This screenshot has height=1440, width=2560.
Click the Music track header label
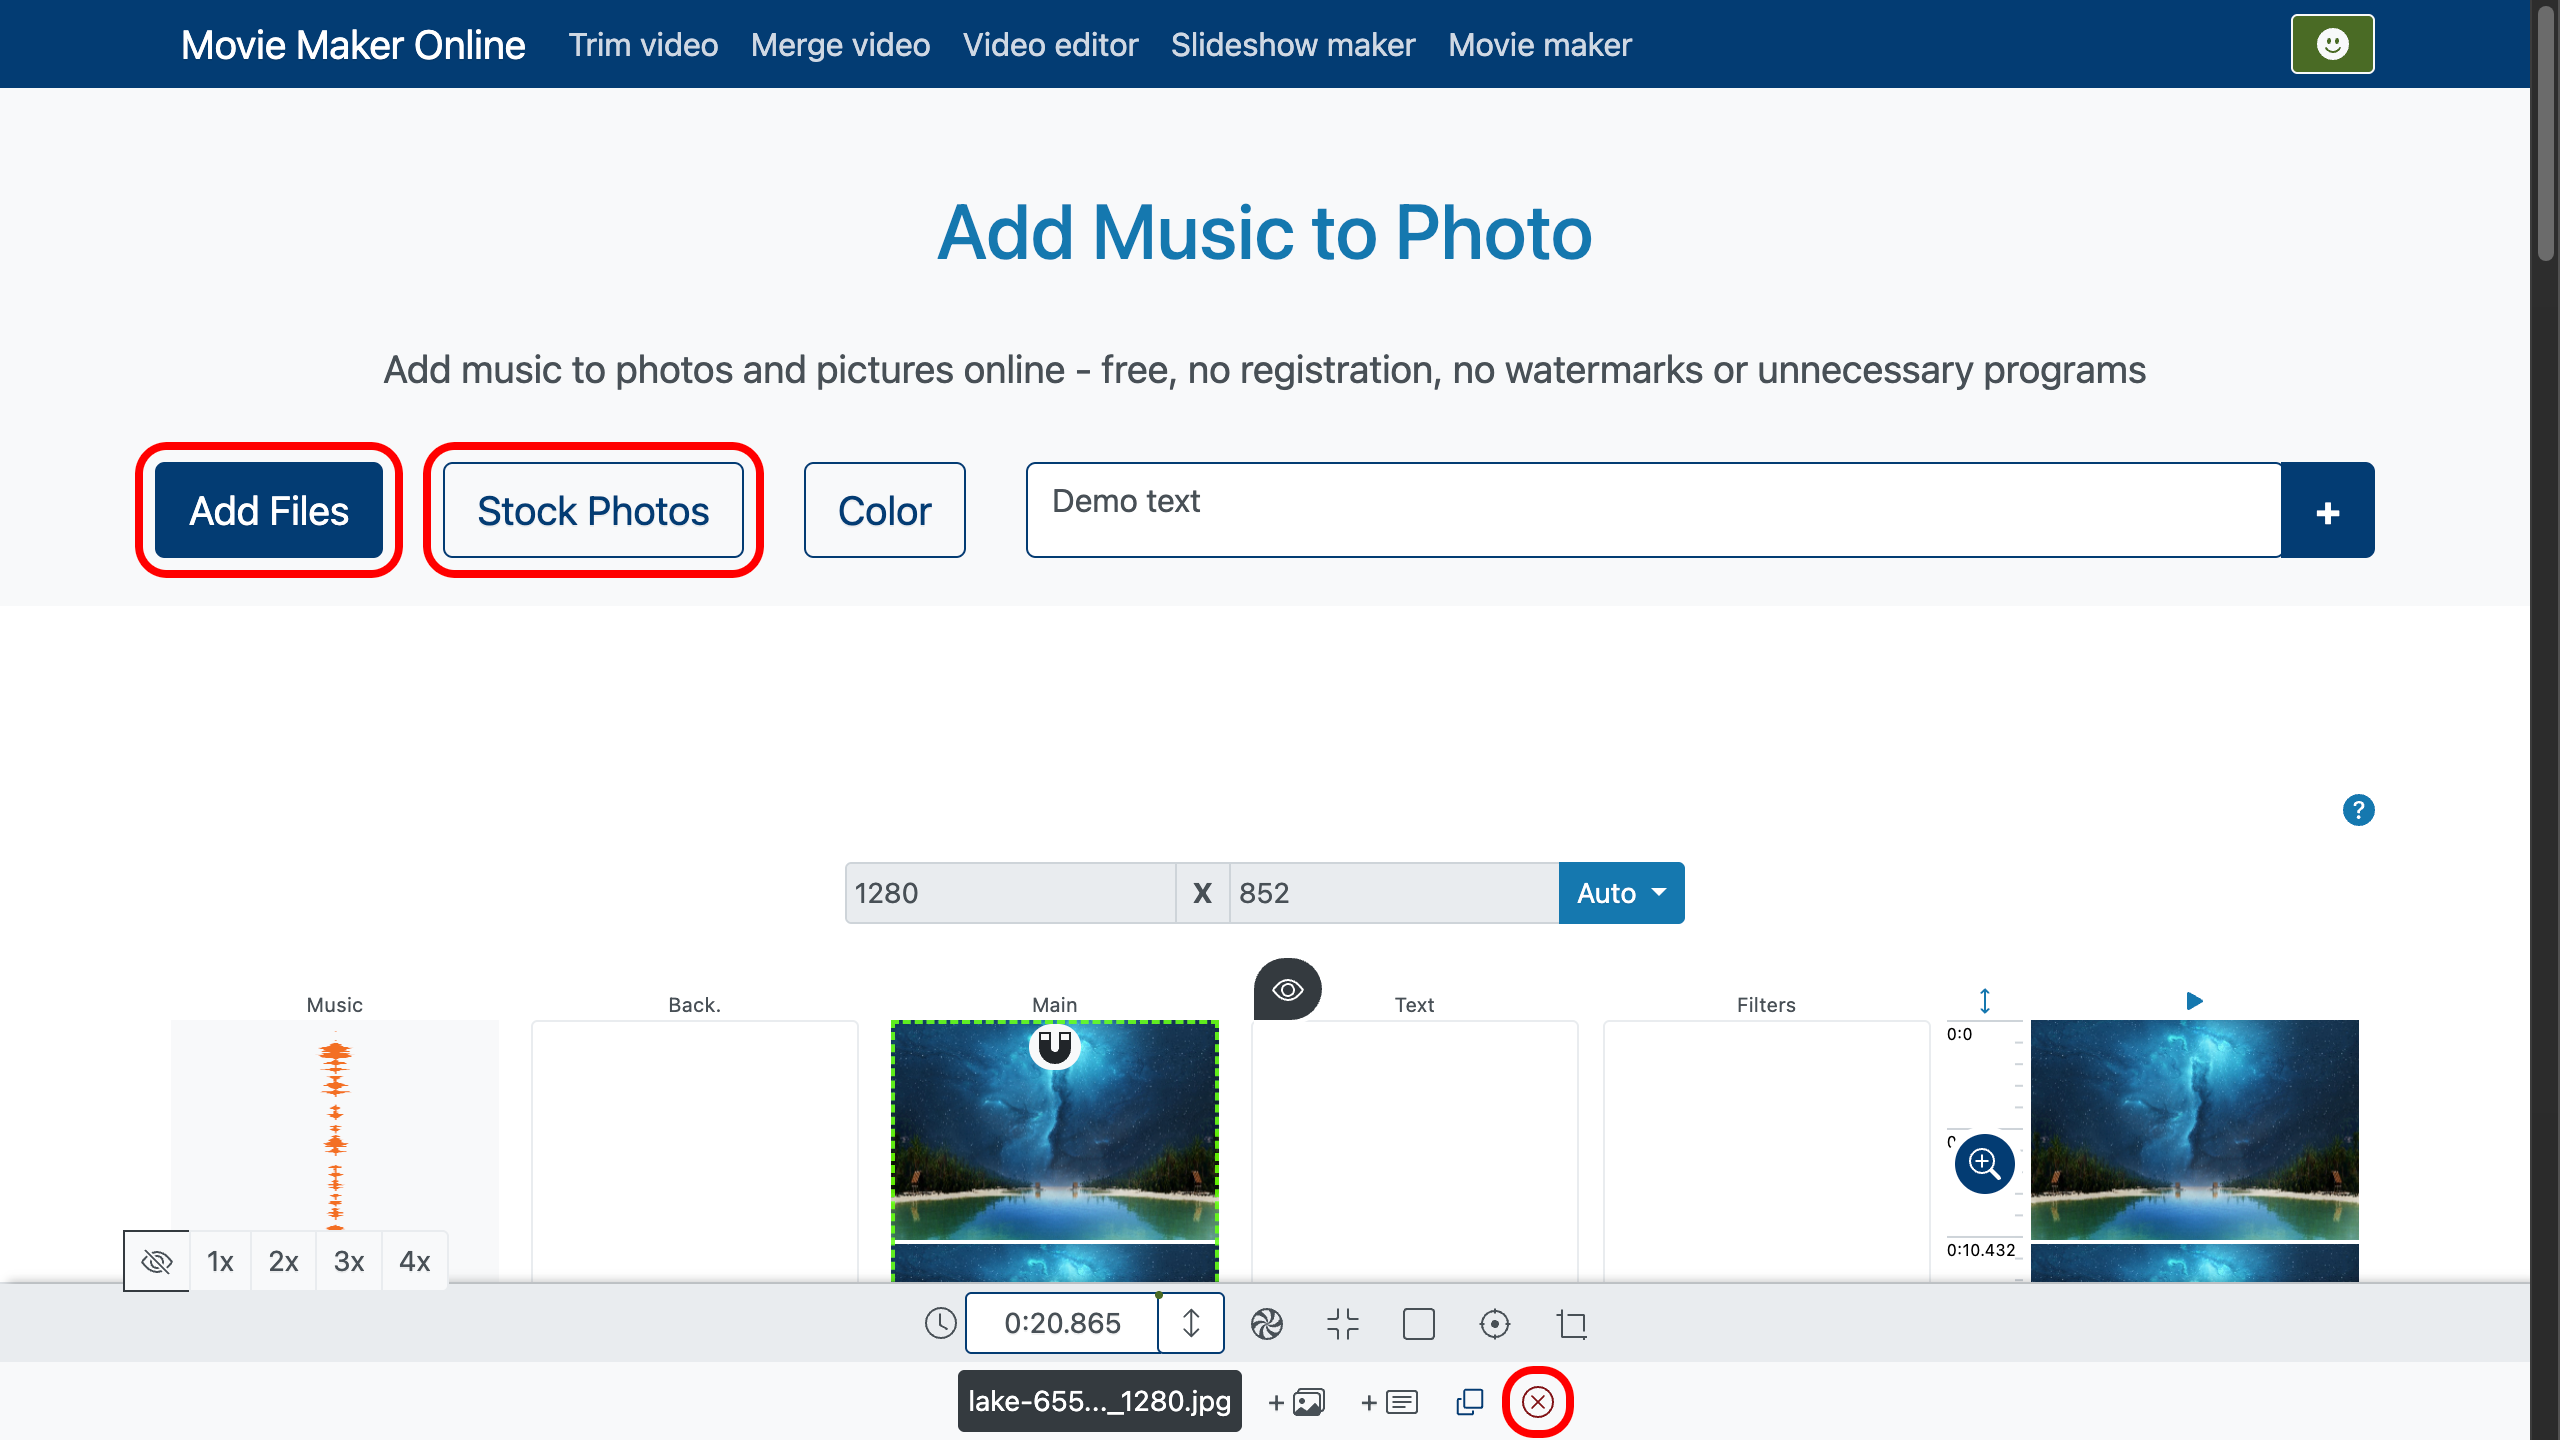tap(334, 1004)
